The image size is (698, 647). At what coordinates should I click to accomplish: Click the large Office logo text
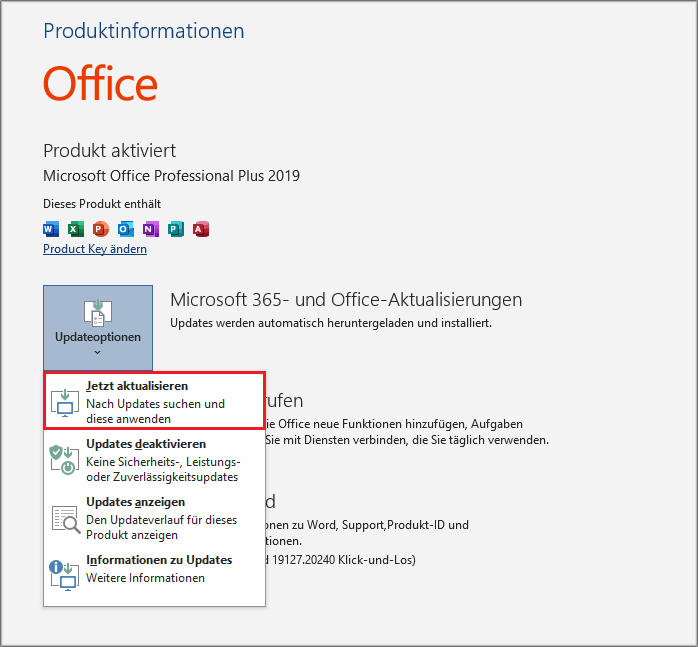pyautogui.click(x=100, y=83)
